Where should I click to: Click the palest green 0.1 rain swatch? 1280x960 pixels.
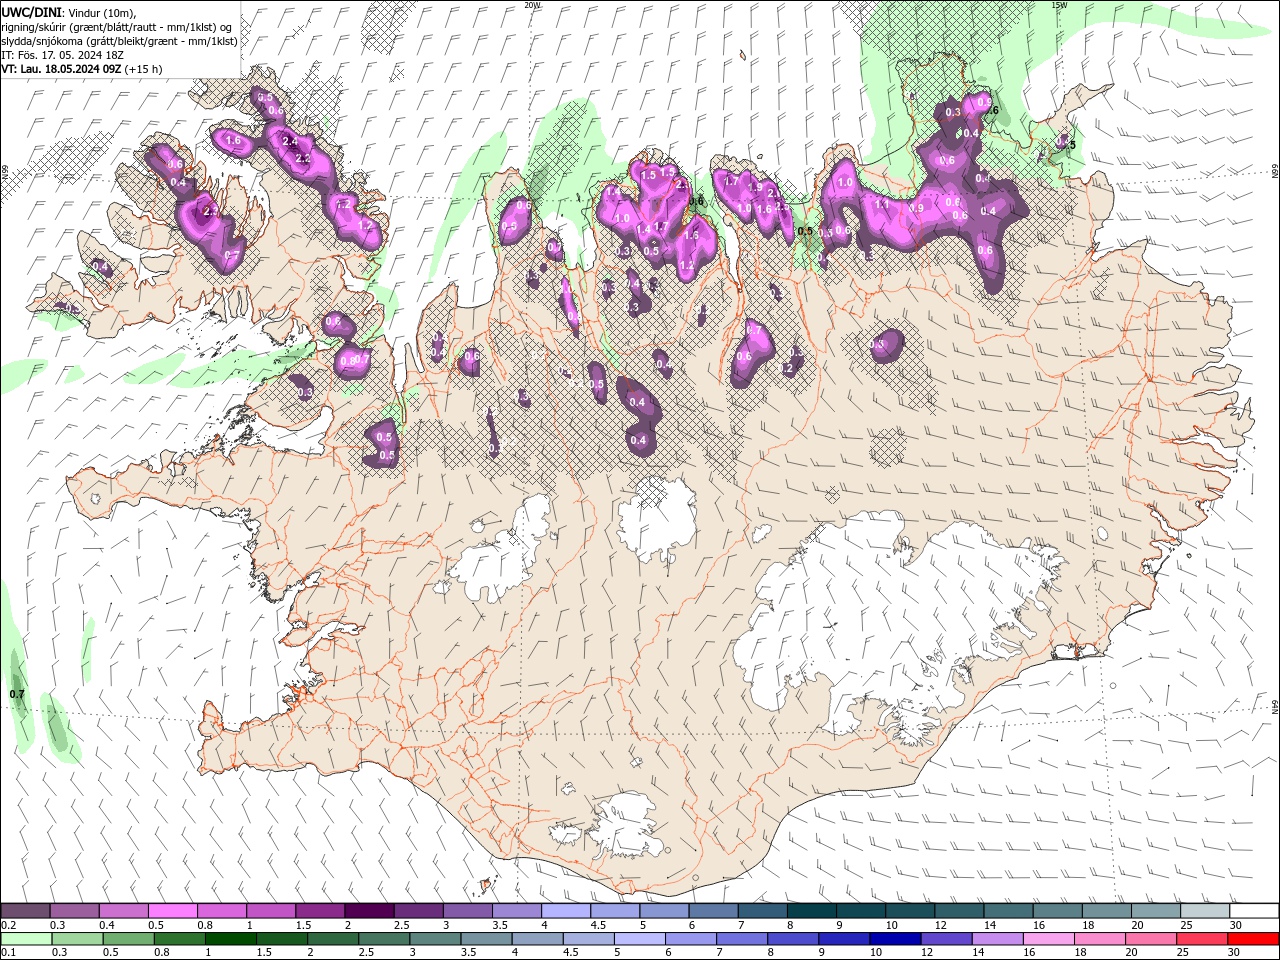pos(27,939)
